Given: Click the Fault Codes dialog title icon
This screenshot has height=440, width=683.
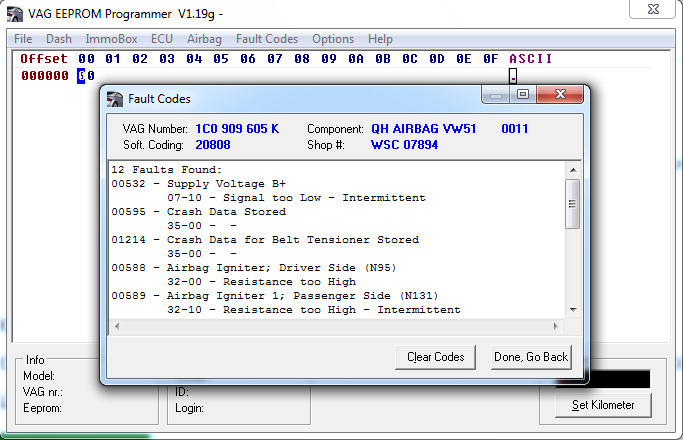Looking at the screenshot, I should point(116,99).
